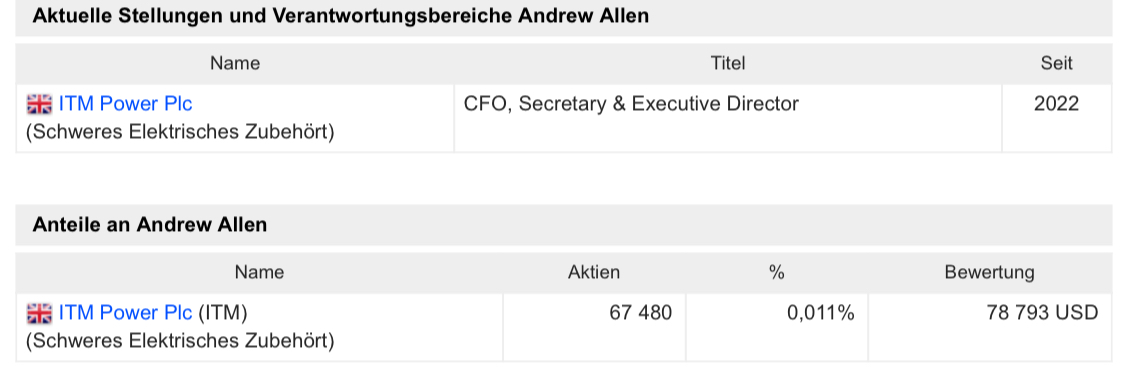Select the 2022 cell in Seit column
Screen dimensions: 1128x367
pos(1056,104)
